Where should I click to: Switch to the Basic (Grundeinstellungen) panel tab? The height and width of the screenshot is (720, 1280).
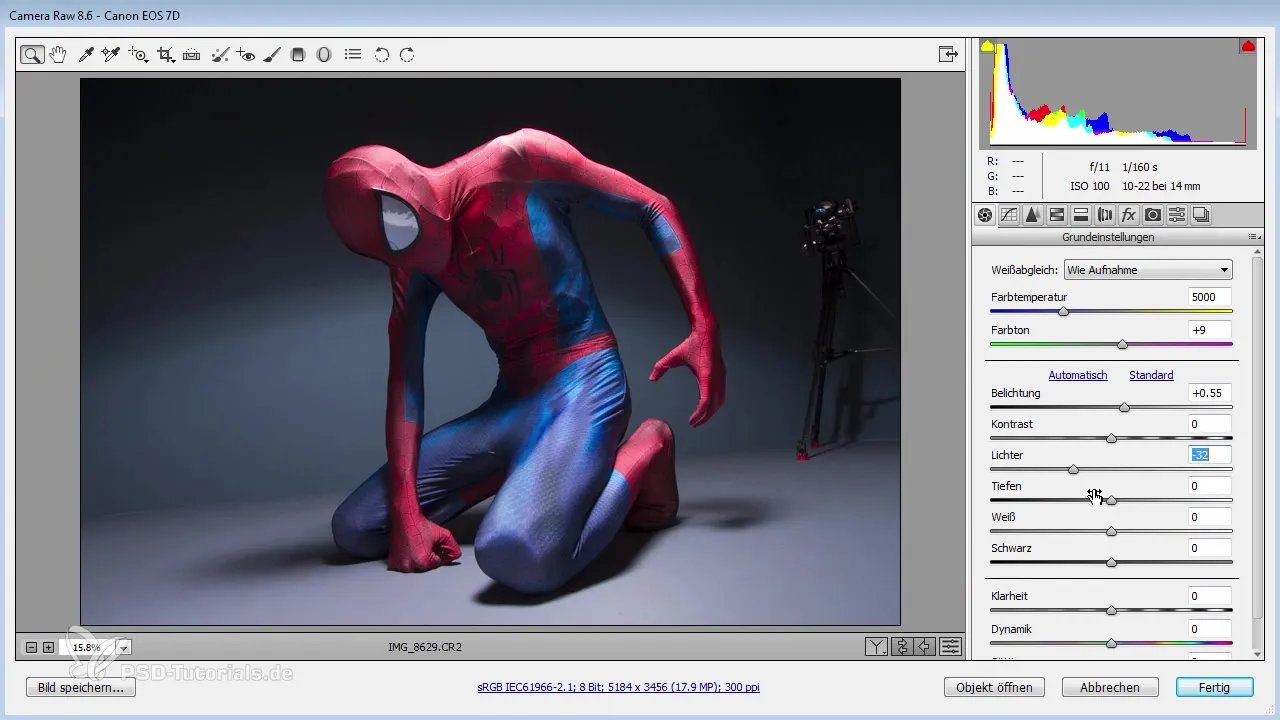[985, 214]
